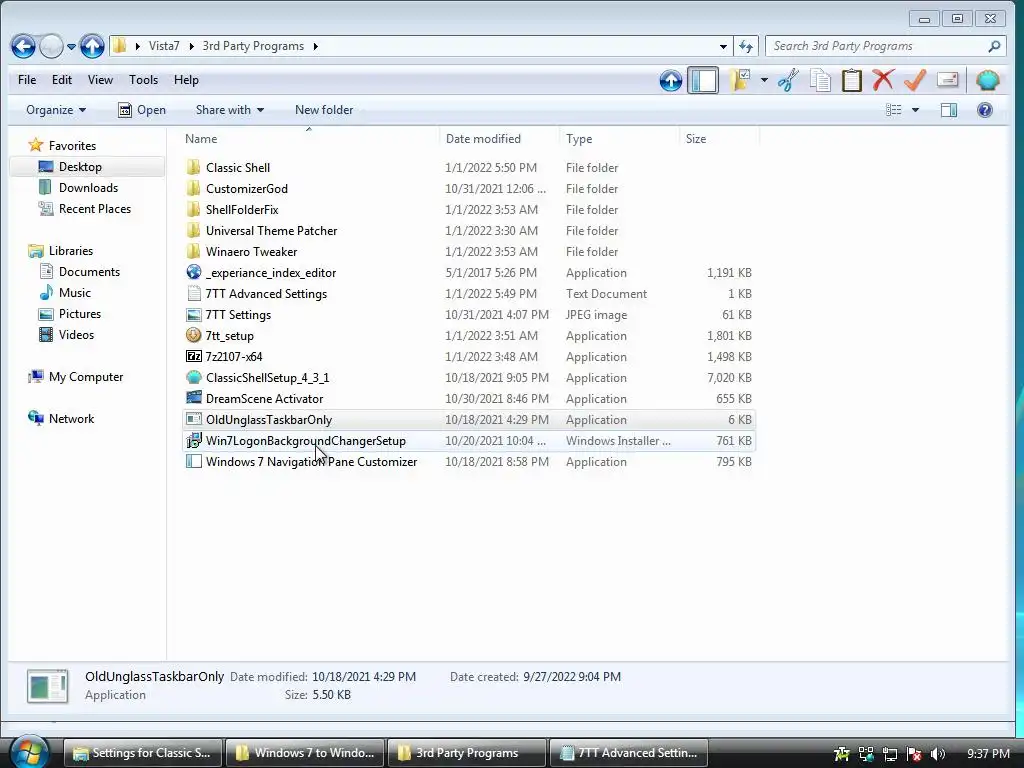This screenshot has height=768, width=1024.
Task: Click the red X Delete icon
Action: (x=883, y=80)
